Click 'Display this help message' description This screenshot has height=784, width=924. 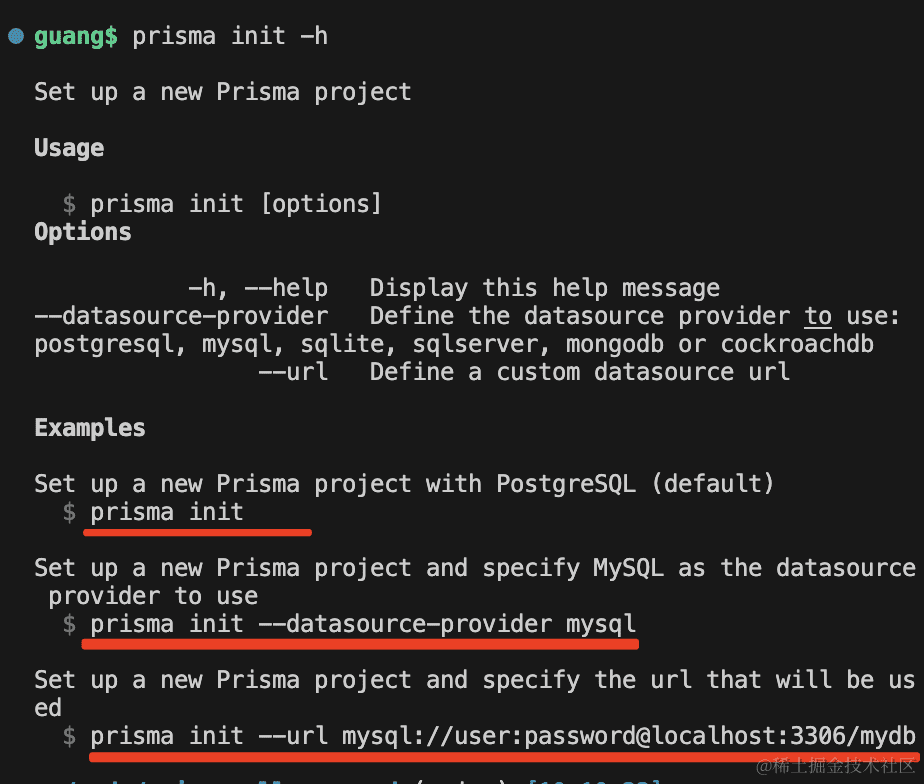click(544, 288)
